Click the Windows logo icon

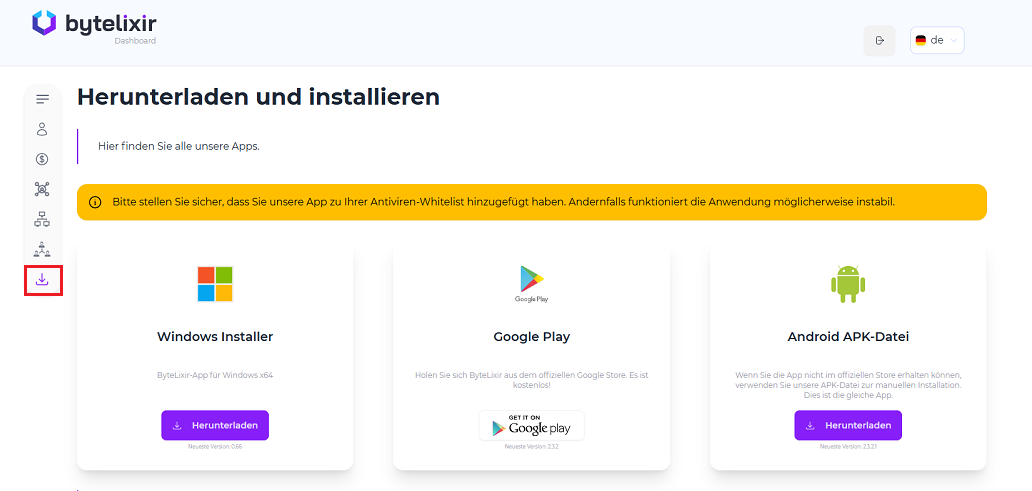(x=215, y=284)
